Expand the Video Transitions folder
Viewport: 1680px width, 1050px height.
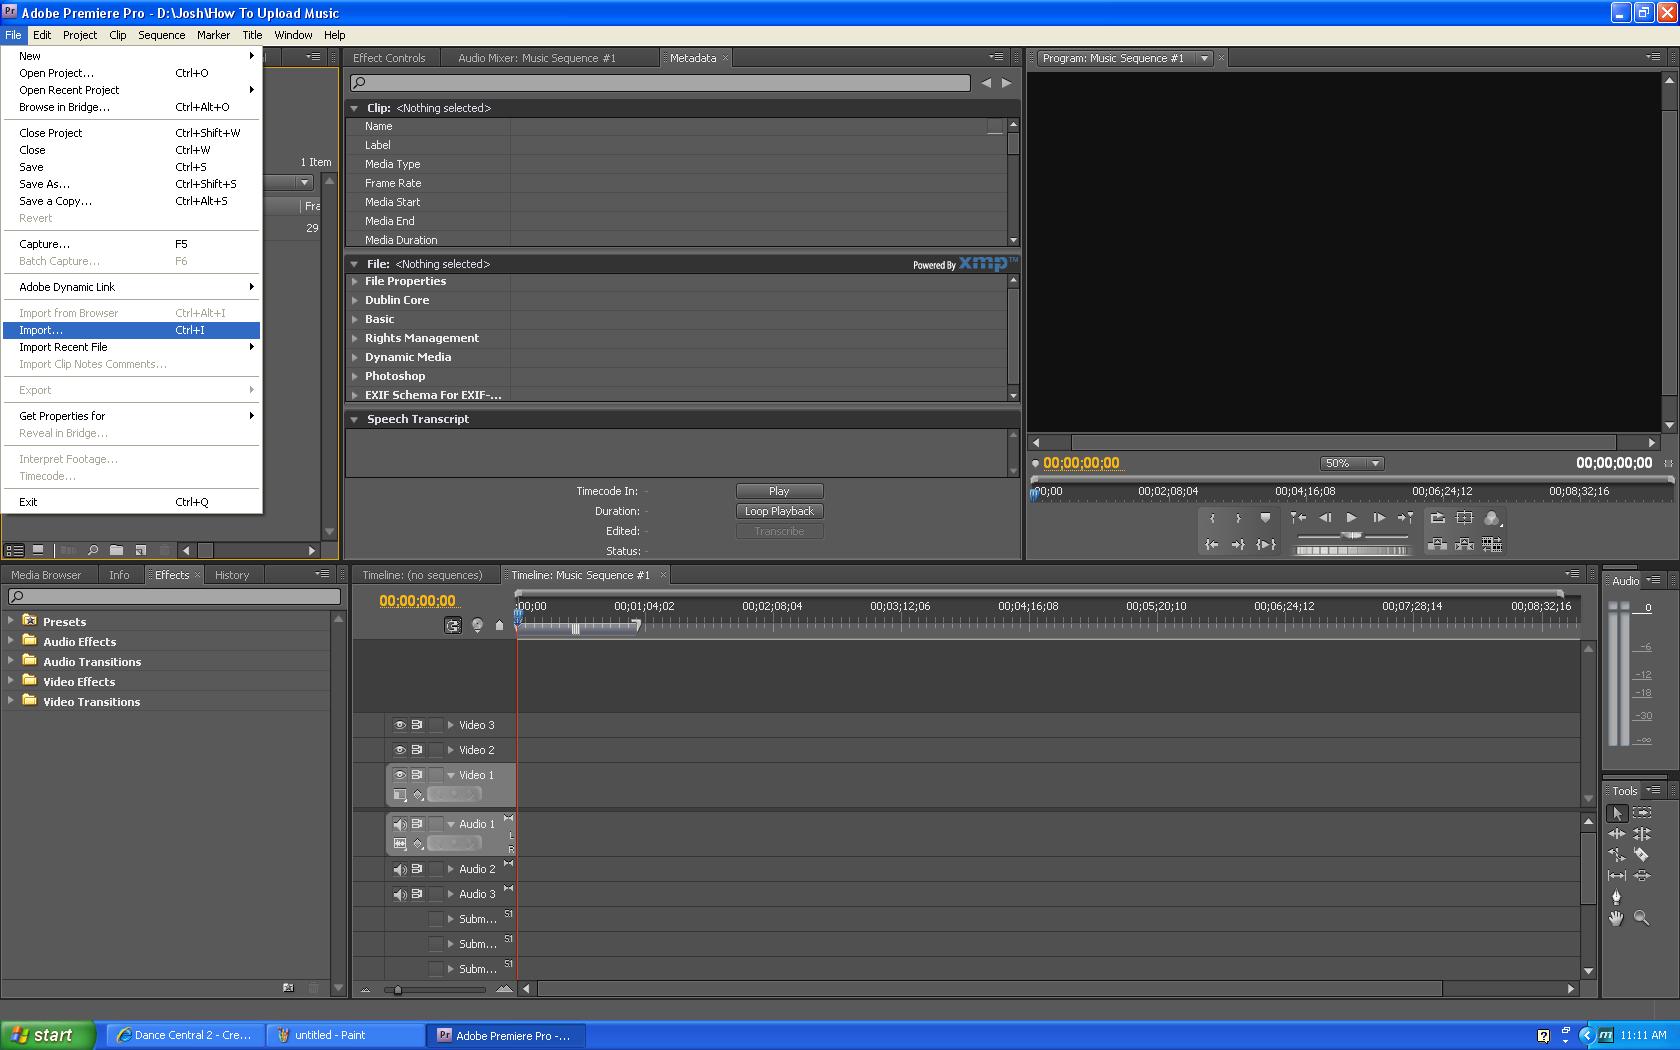pos(11,701)
